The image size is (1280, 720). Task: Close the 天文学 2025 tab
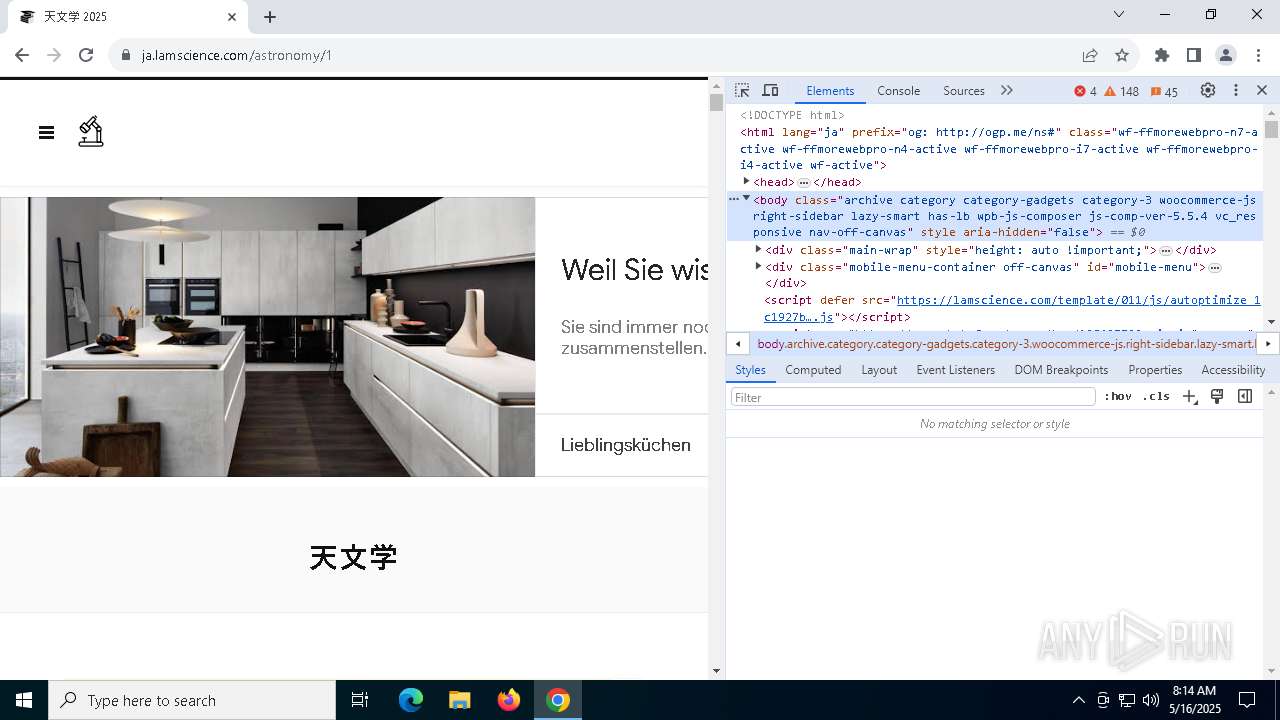coord(232,17)
